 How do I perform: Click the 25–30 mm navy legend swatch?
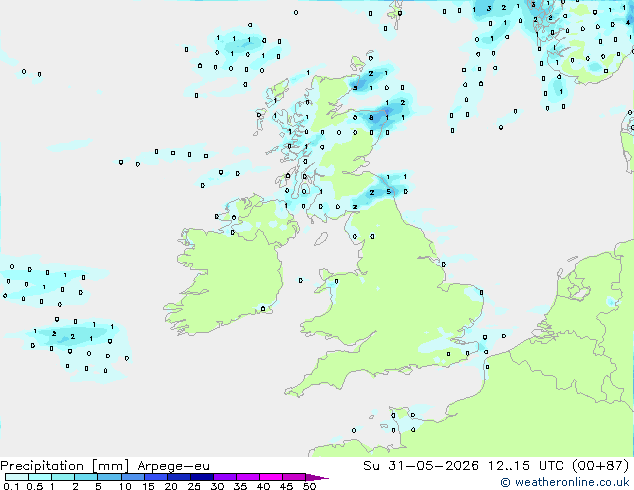point(202,477)
